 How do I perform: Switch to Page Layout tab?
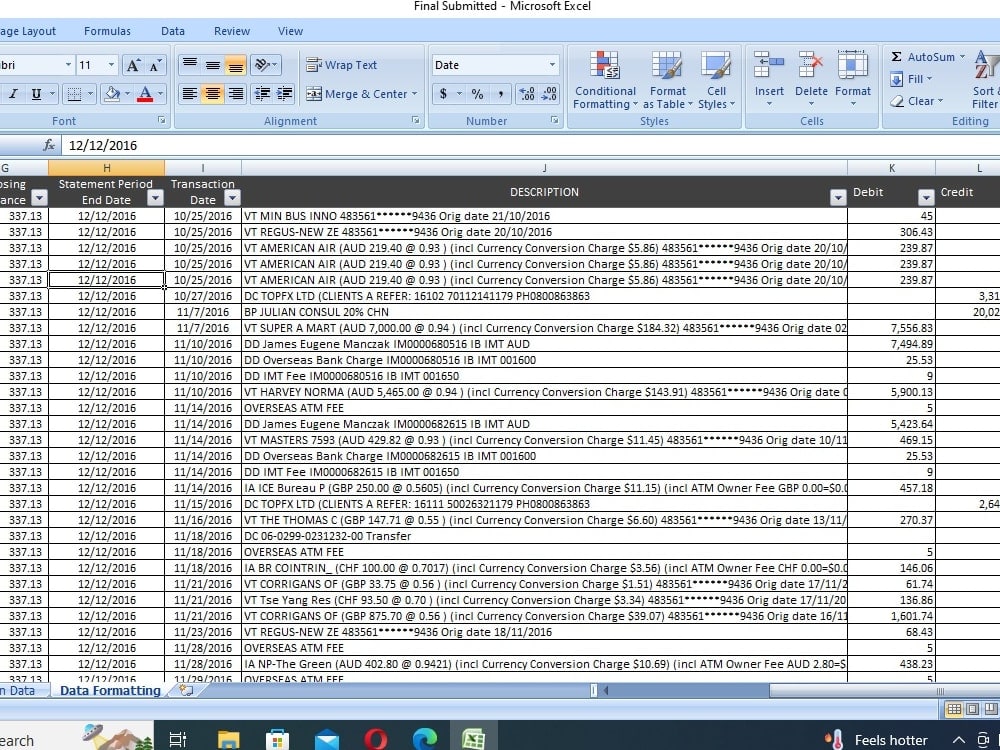pos(28,31)
